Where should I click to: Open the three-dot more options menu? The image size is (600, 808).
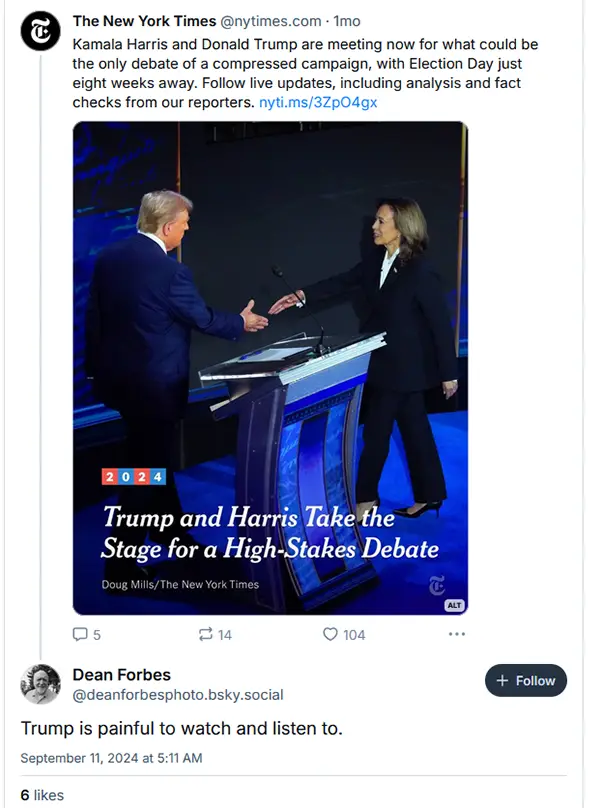(x=457, y=634)
